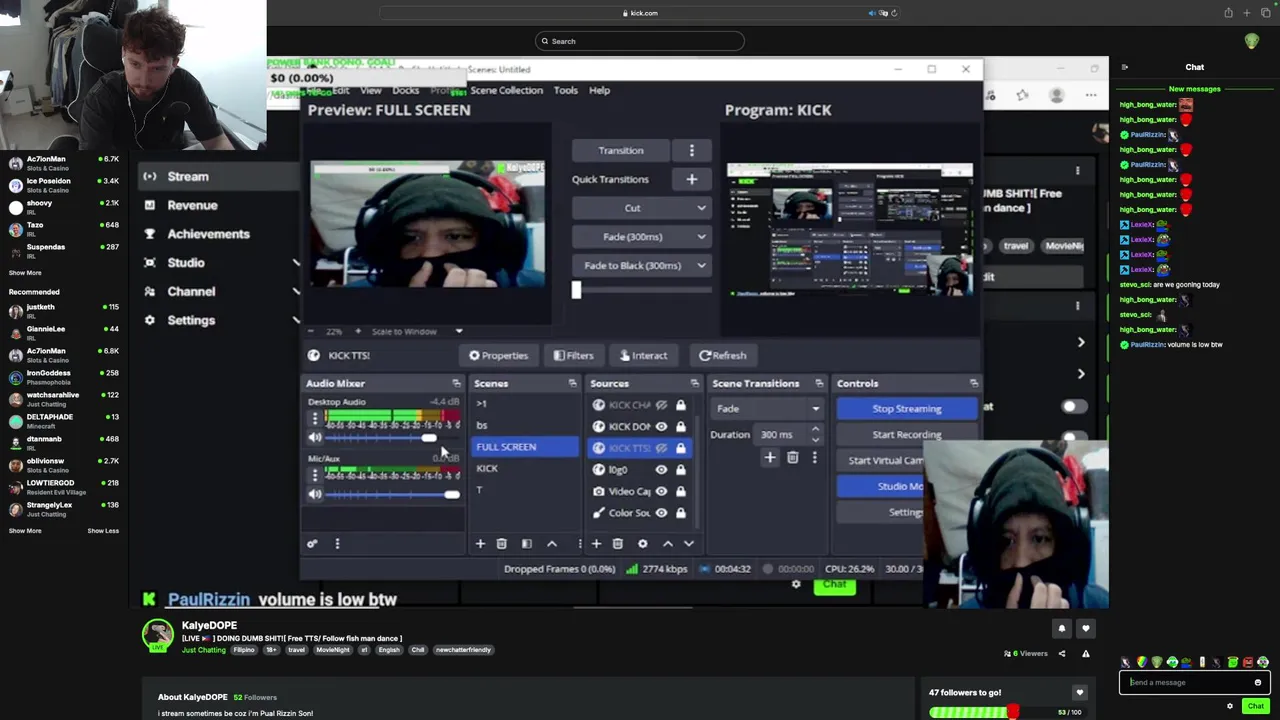This screenshot has width=1280, height=720.
Task: Click the Start Recording button
Action: [906, 434]
